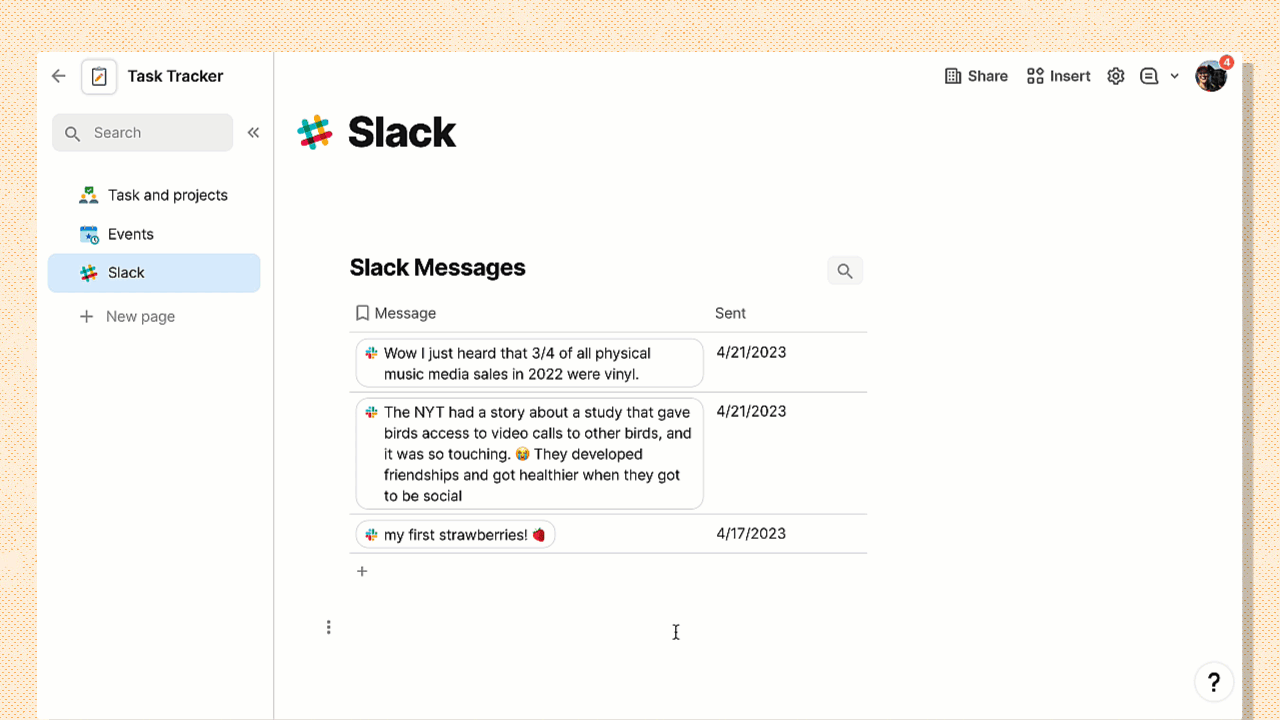Open the Slack page in sidebar
This screenshot has width=1280, height=720.
pyautogui.click(x=125, y=272)
